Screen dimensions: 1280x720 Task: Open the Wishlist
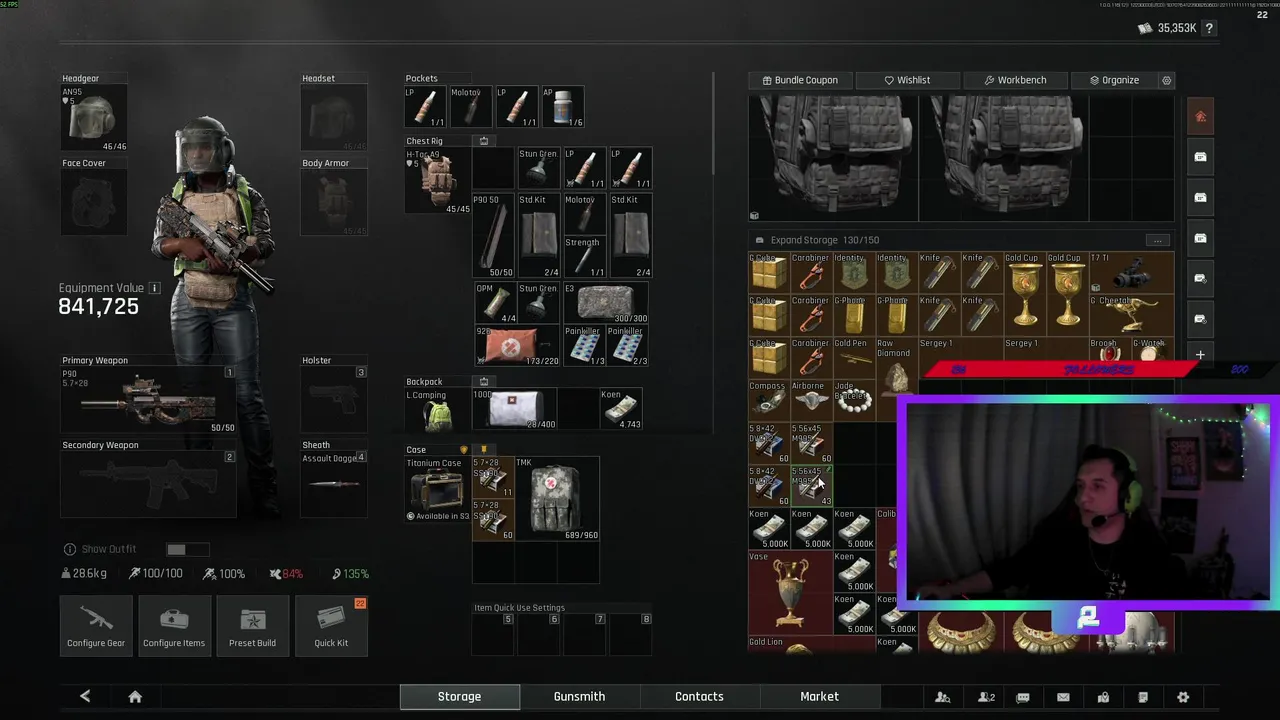tap(907, 80)
